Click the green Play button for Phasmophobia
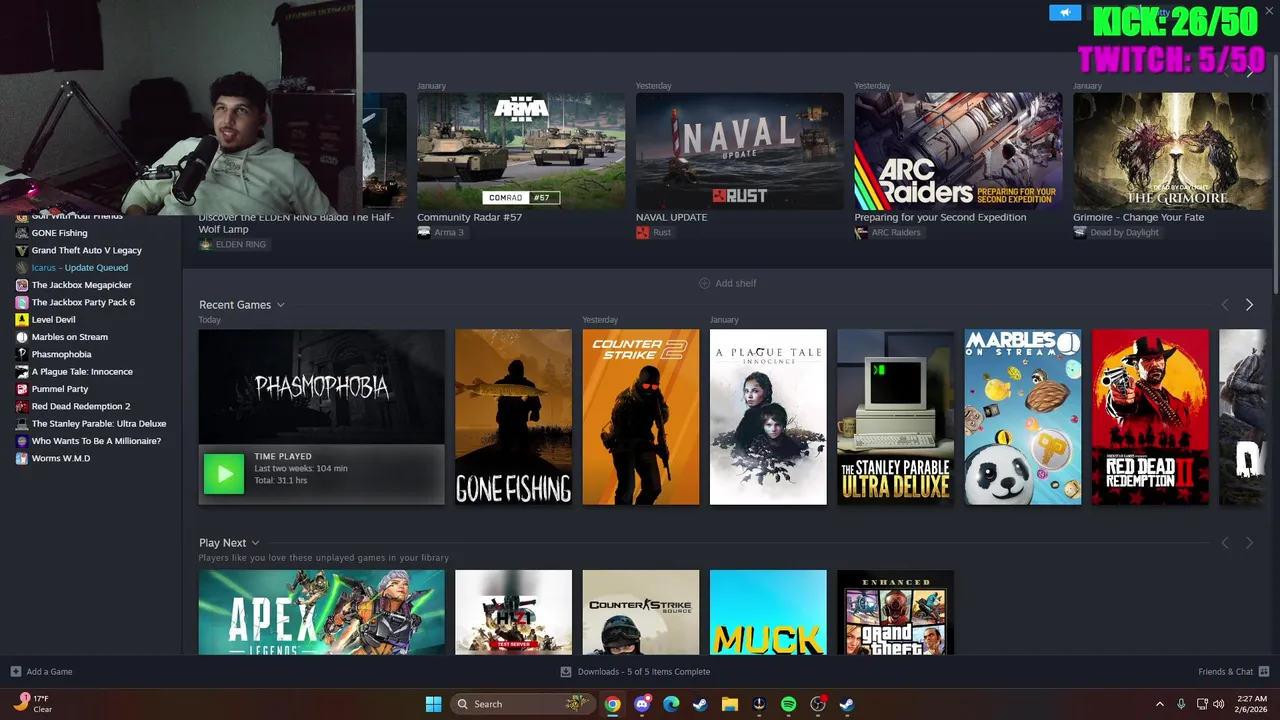 [x=224, y=474]
